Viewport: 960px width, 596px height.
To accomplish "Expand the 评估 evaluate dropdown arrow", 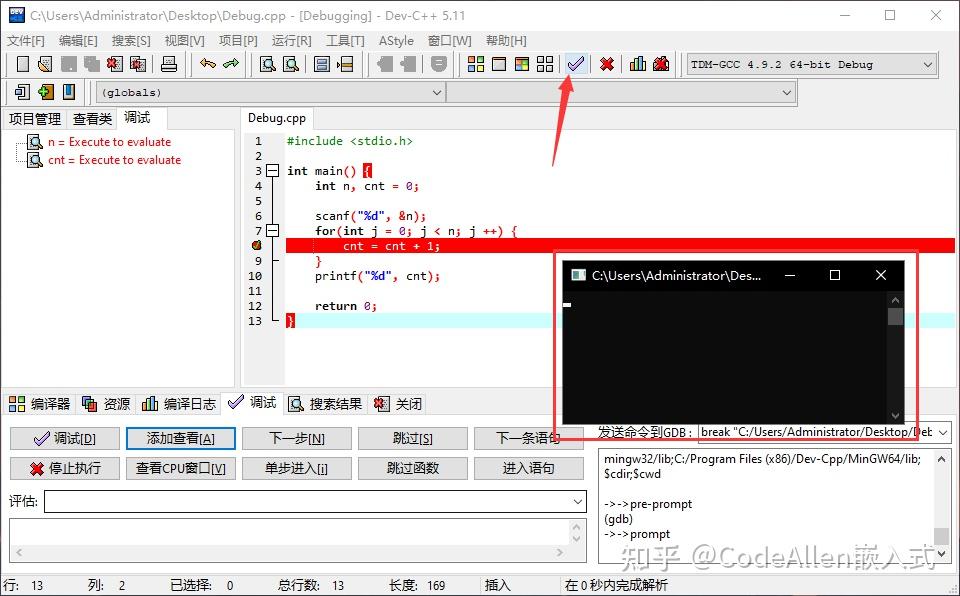I will point(577,502).
